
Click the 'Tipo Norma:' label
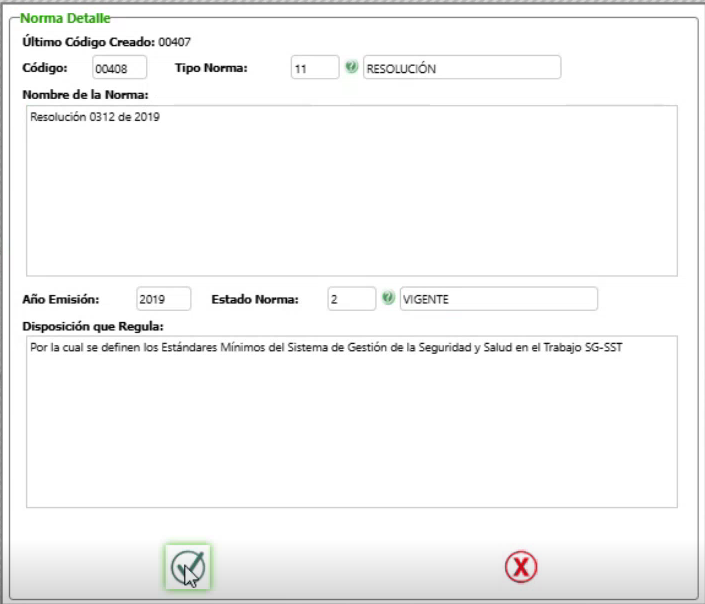[211, 68]
